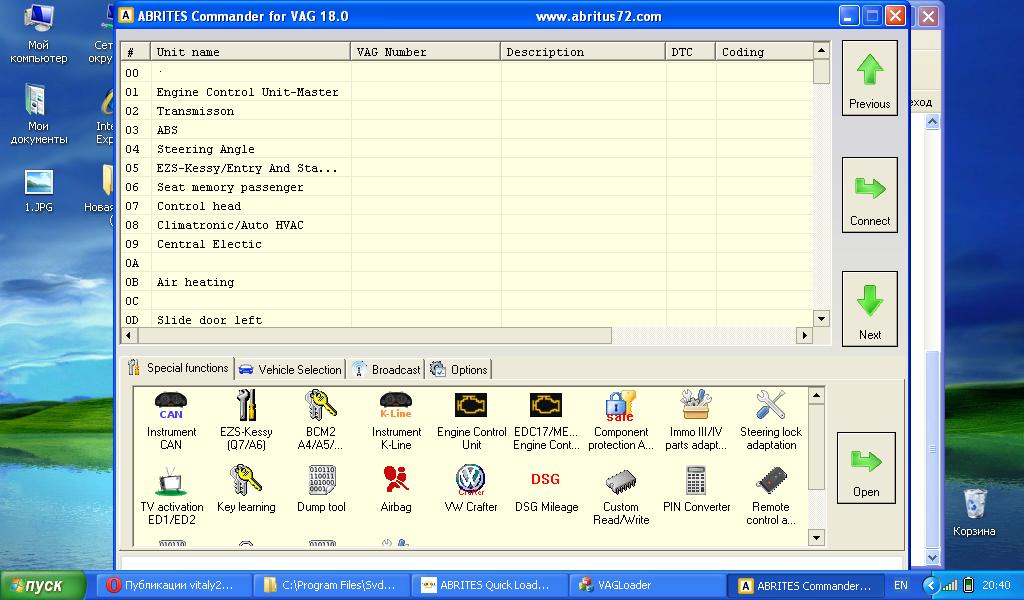Select the Seat memory passenger row
This screenshot has height=600, width=1024.
(x=467, y=187)
